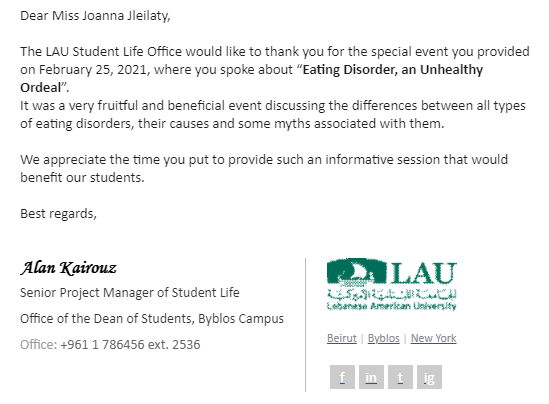Click the 'Dear Miss Joanna Jleilaty' greeting
The image size is (549, 404).
coord(95,16)
